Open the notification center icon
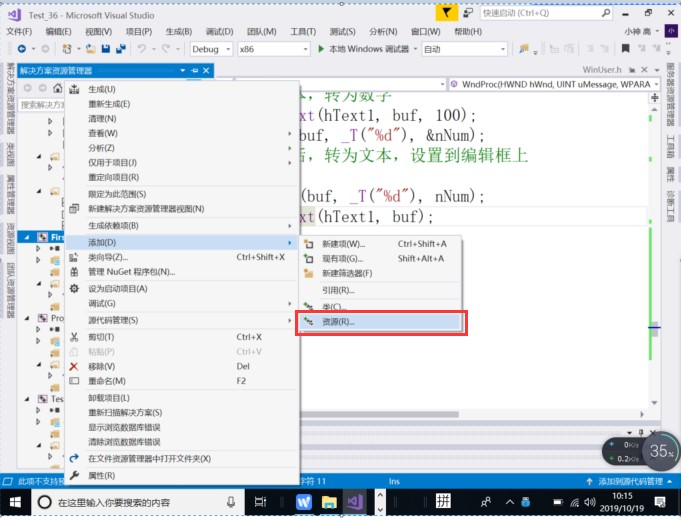 tap(660, 503)
